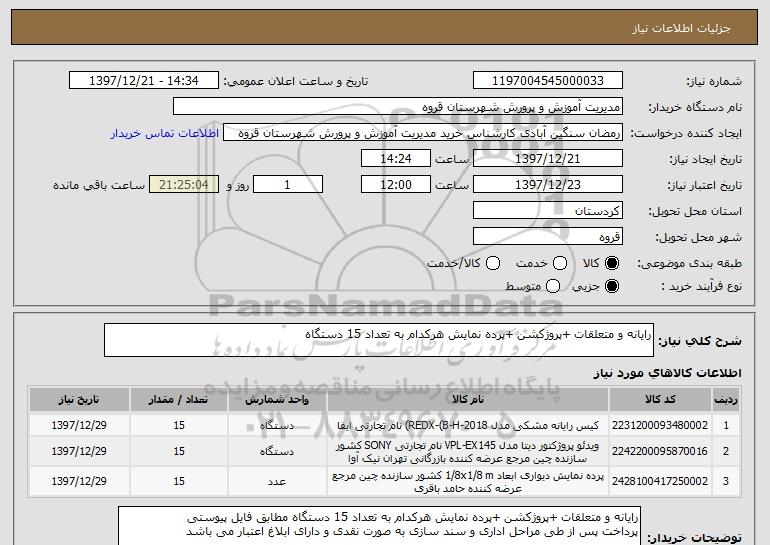Image resolution: width=770 pixels, height=545 pixels.
Task: Click item code 2428100417250002
Action: (x=660, y=481)
